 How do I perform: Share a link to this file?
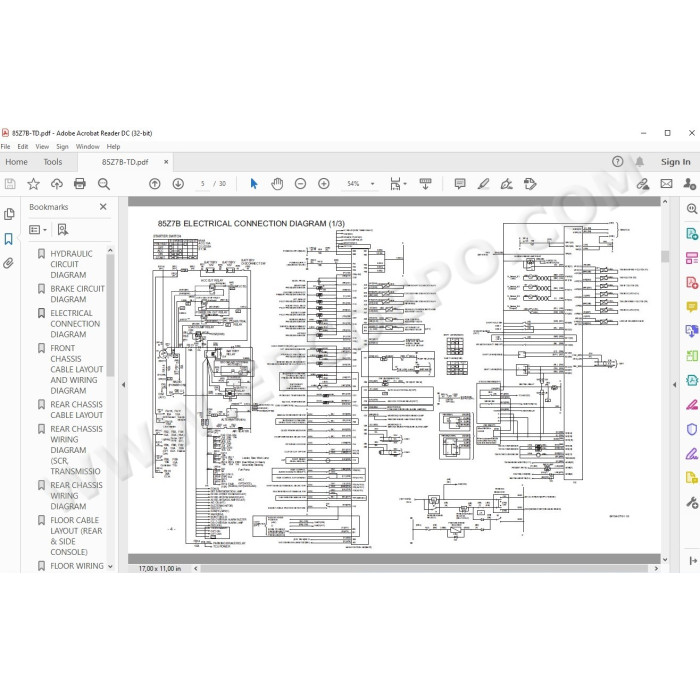643,183
